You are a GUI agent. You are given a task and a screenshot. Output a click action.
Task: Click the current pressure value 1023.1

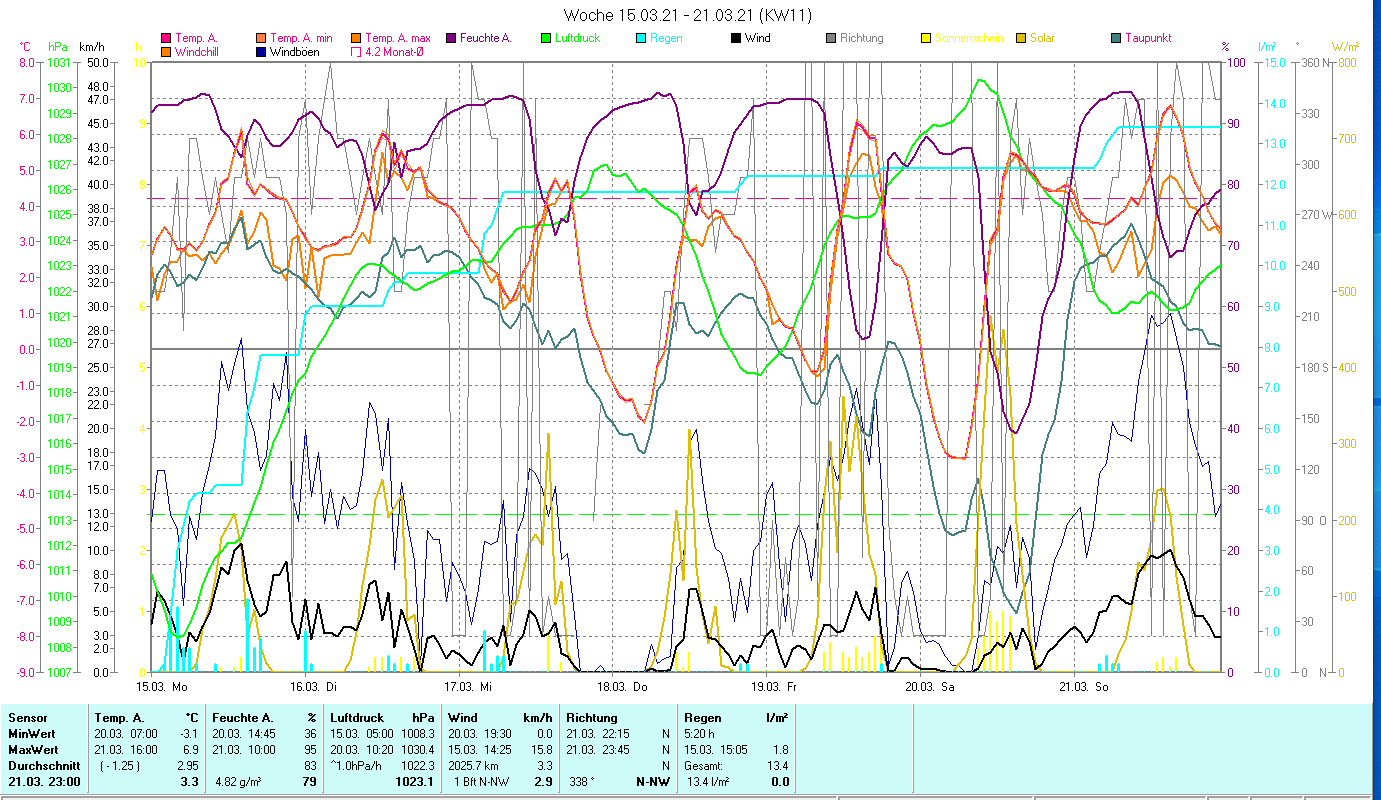(416, 782)
